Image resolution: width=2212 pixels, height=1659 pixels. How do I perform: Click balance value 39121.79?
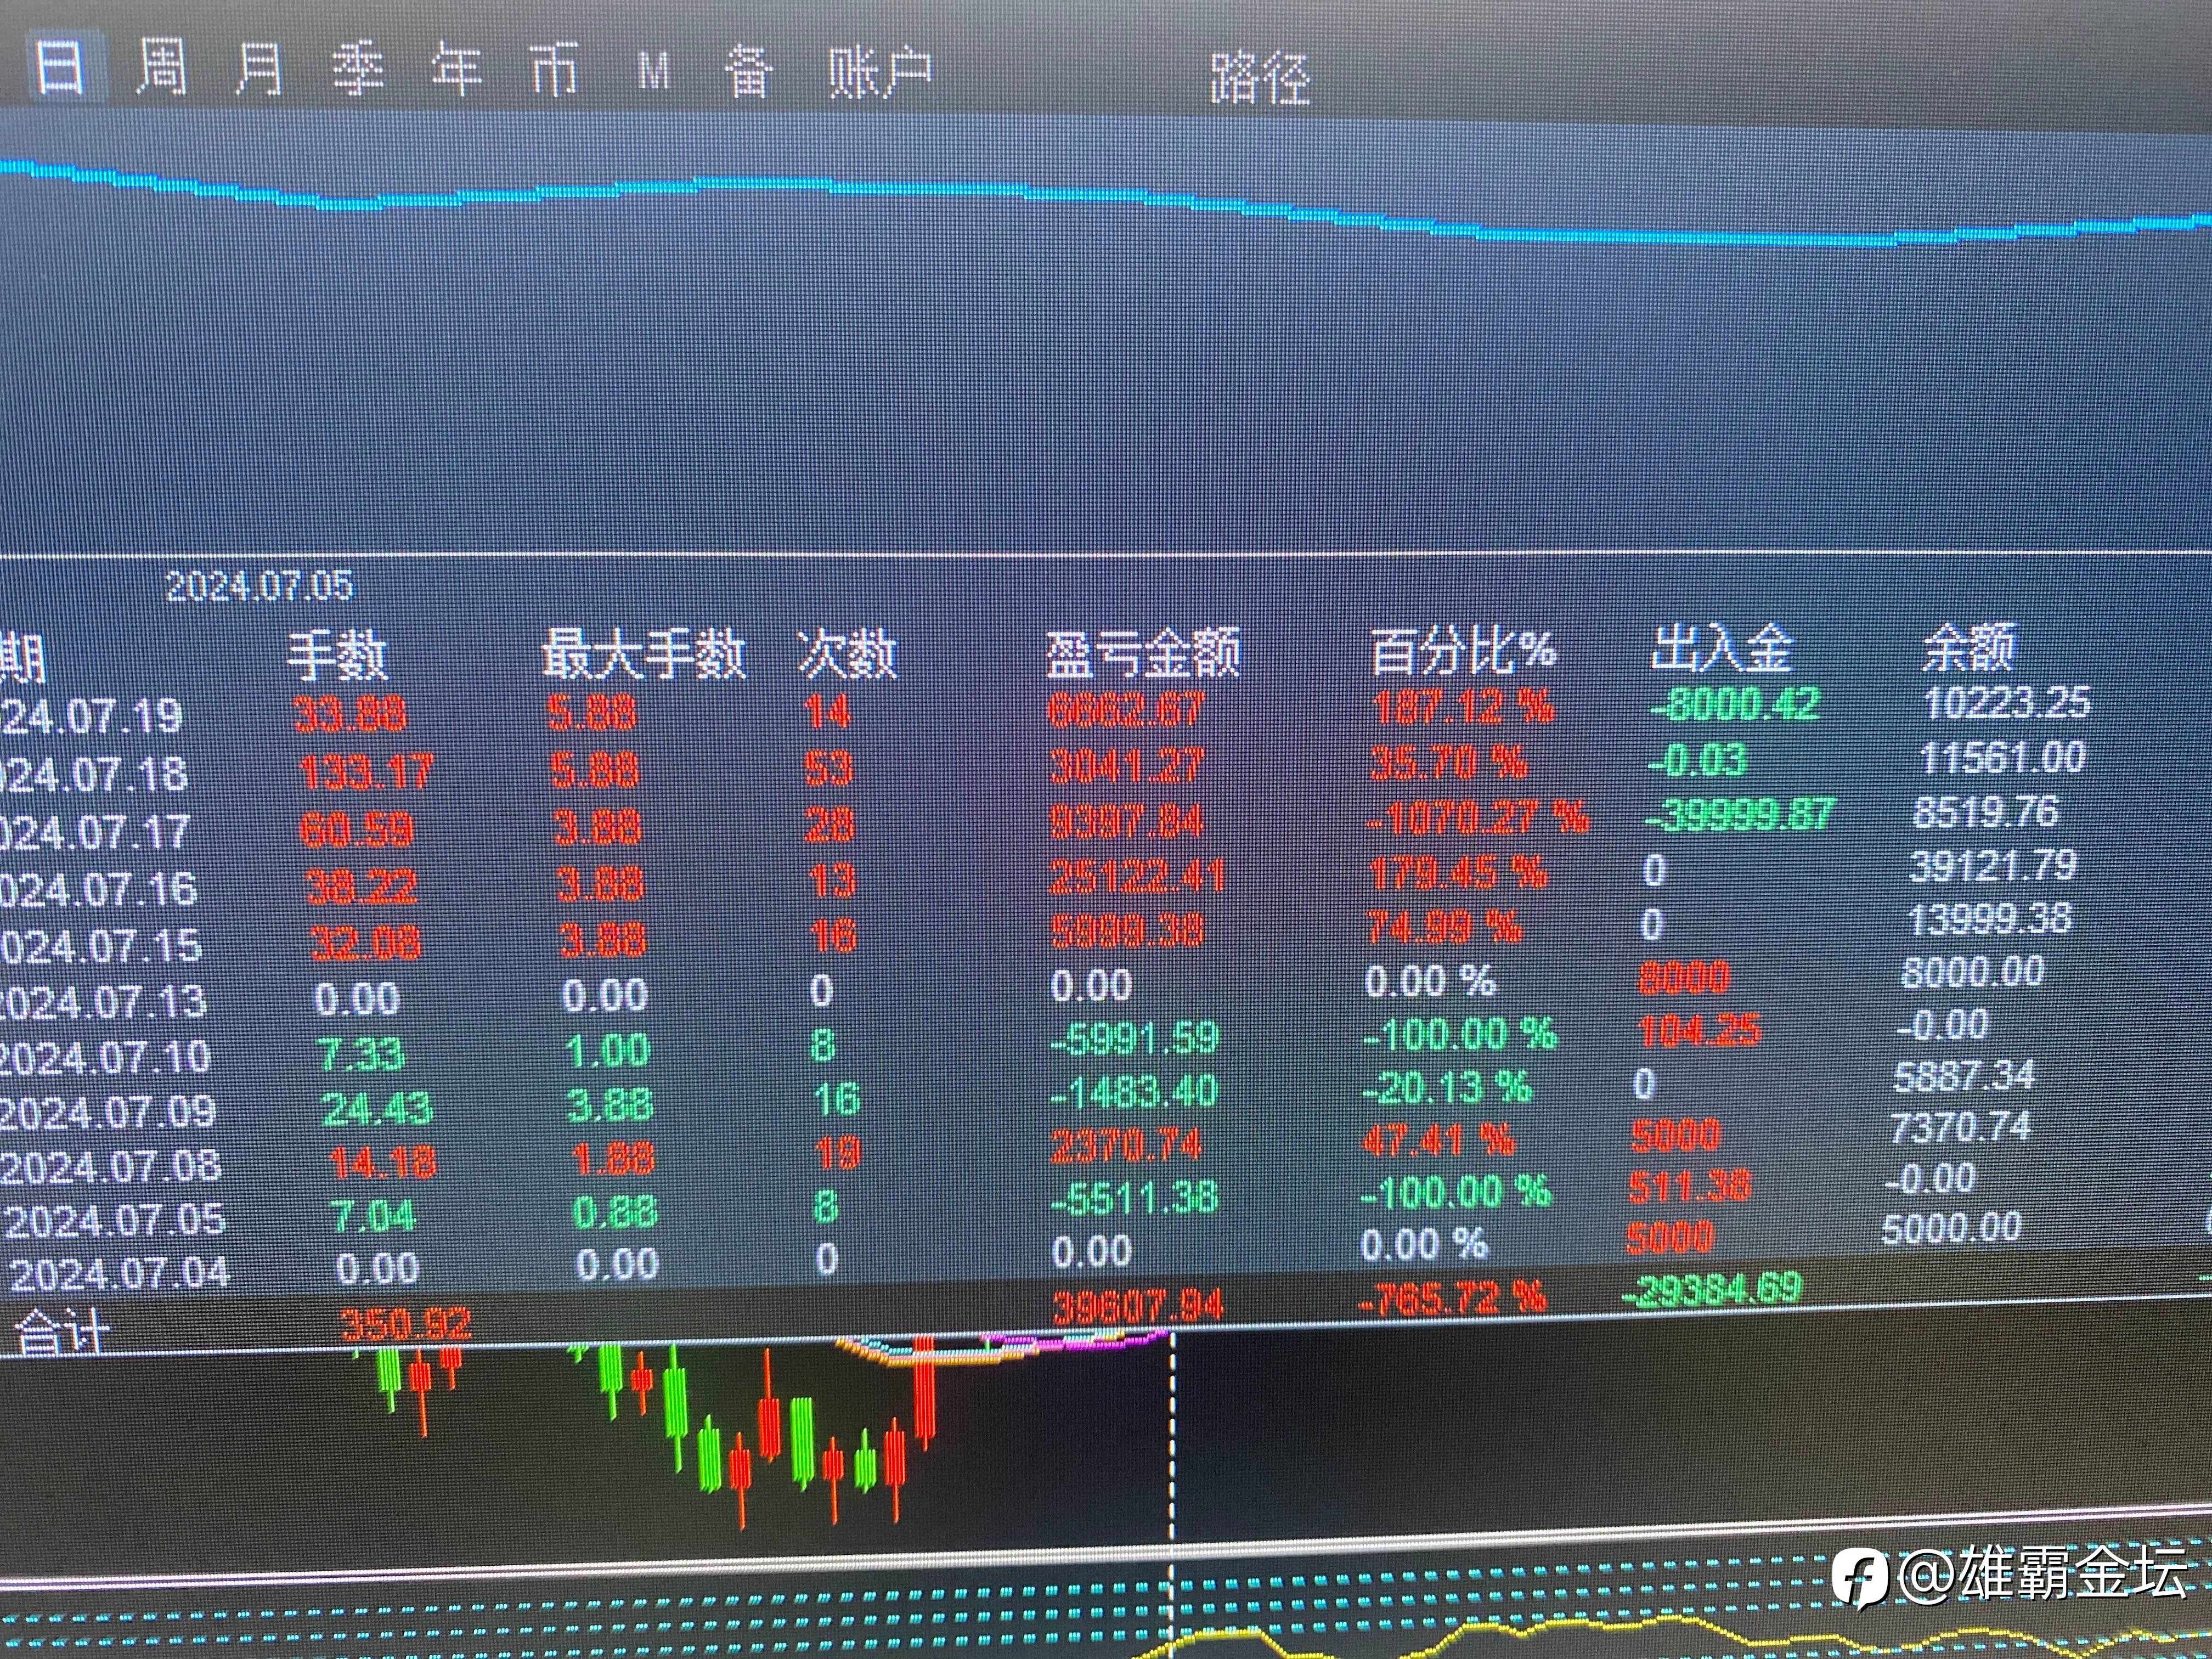(1993, 865)
